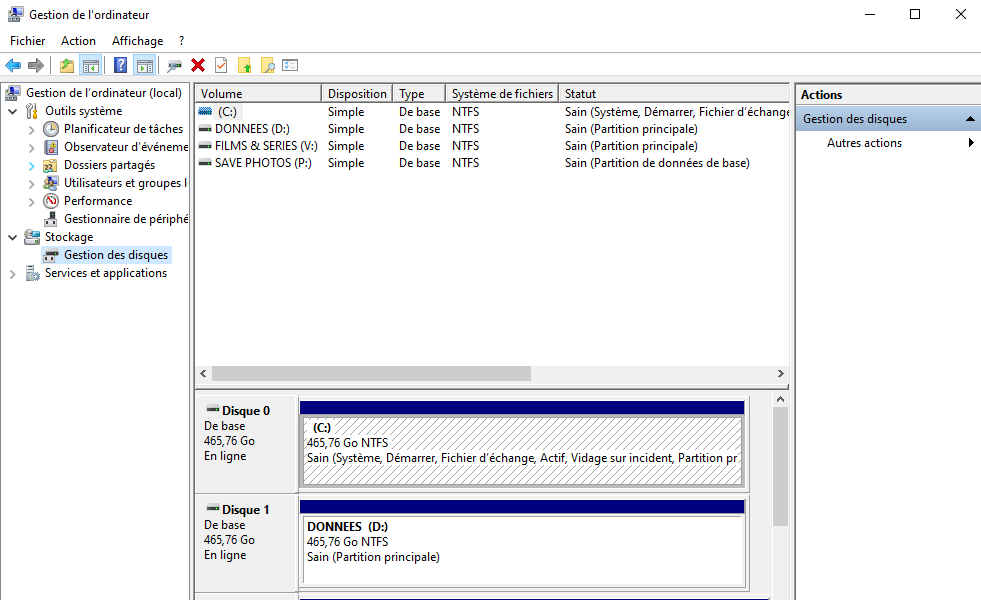Click the rescan disks toolbar icon

click(x=175, y=65)
